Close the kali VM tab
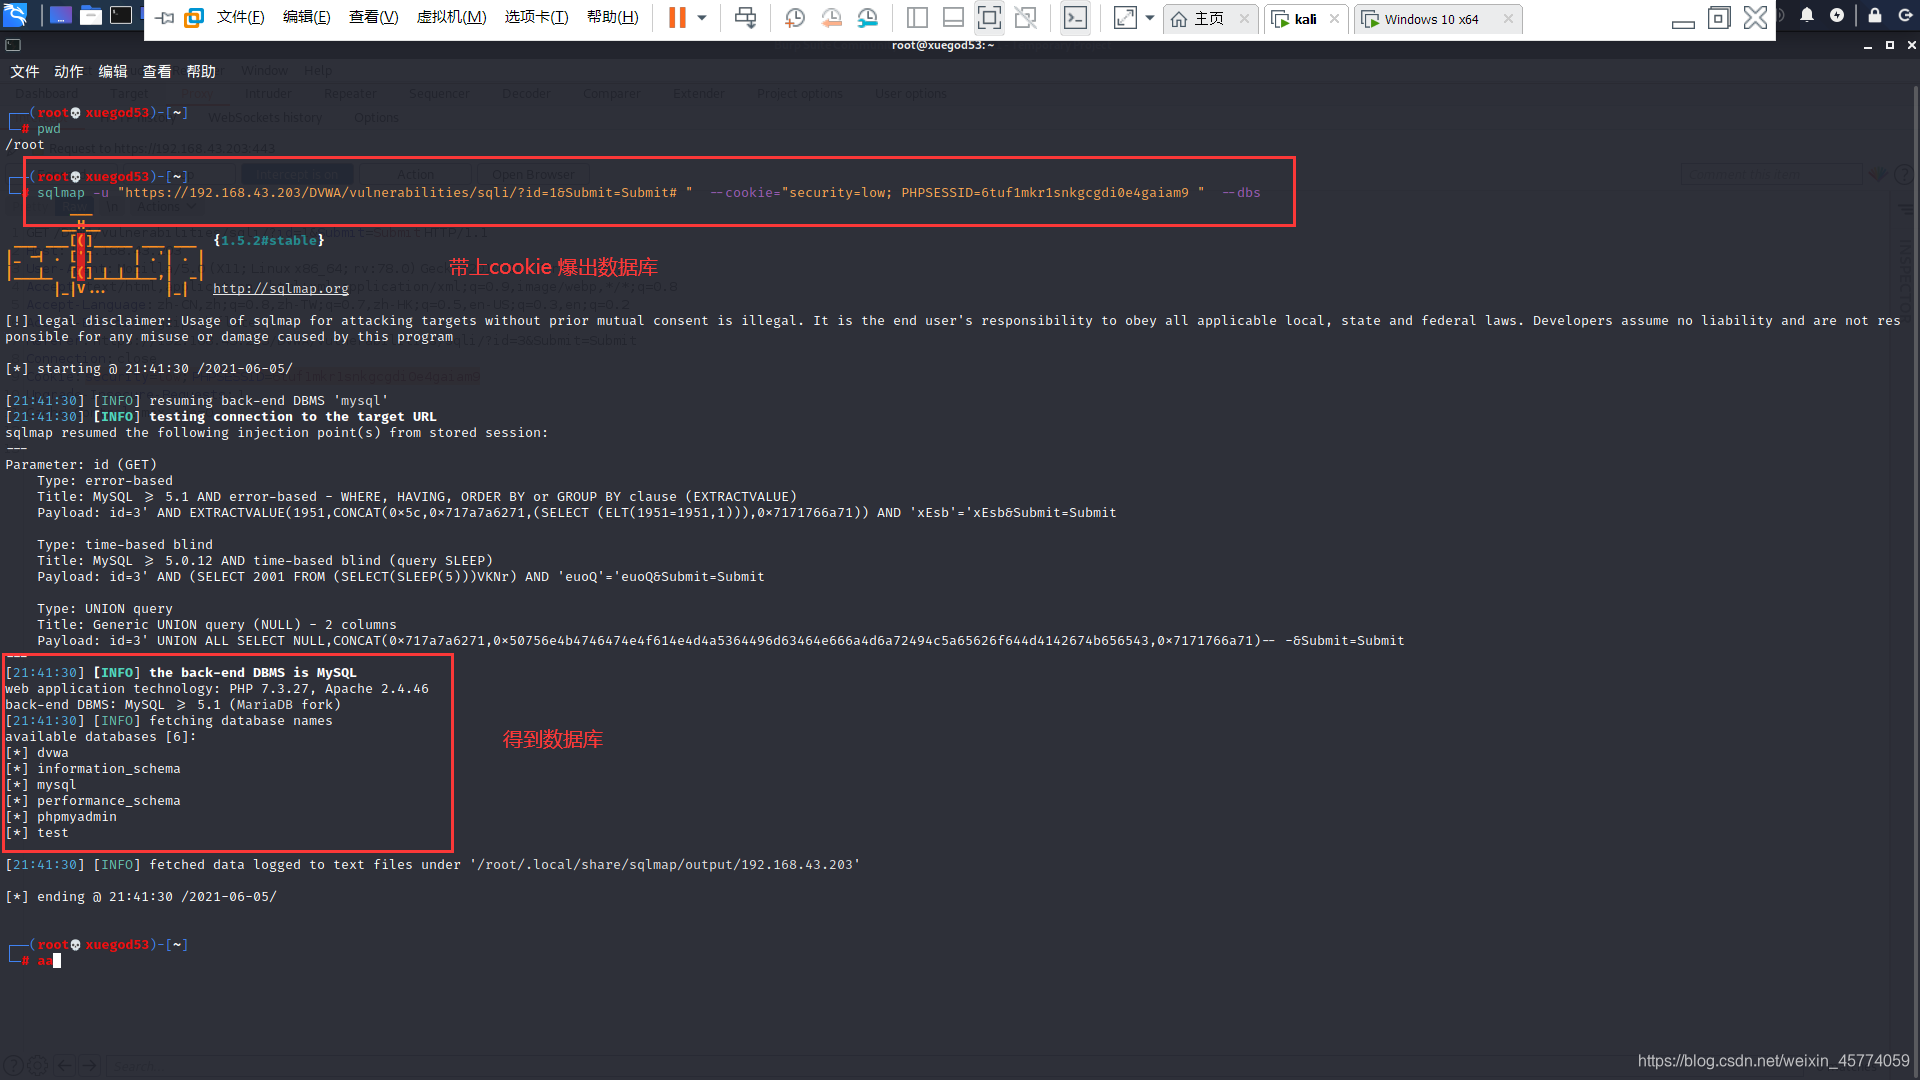Viewport: 1920px width, 1080px height. click(x=1334, y=19)
